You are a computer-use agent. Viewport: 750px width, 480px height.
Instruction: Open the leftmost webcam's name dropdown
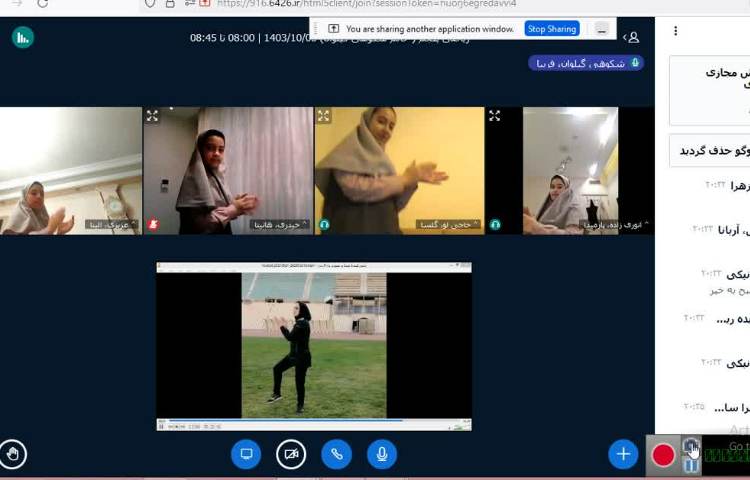tap(110, 226)
